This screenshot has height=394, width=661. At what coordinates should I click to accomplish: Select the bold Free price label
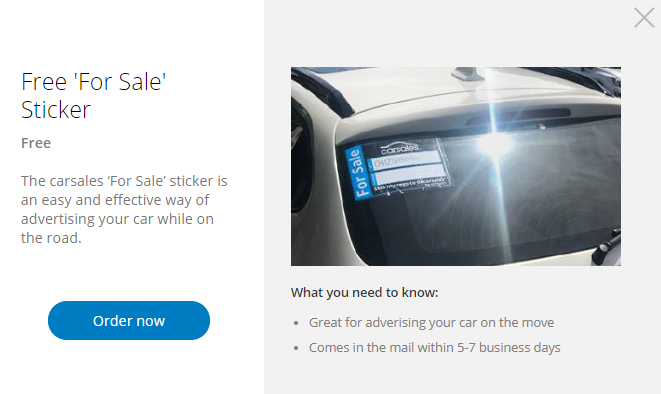tap(36, 143)
